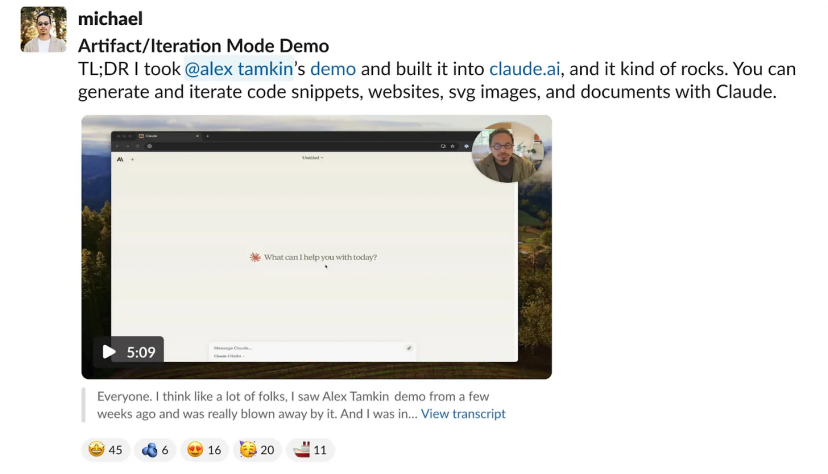Click the Untitled title dropdown in video
The width and height of the screenshot is (828, 474).
pos(313,157)
